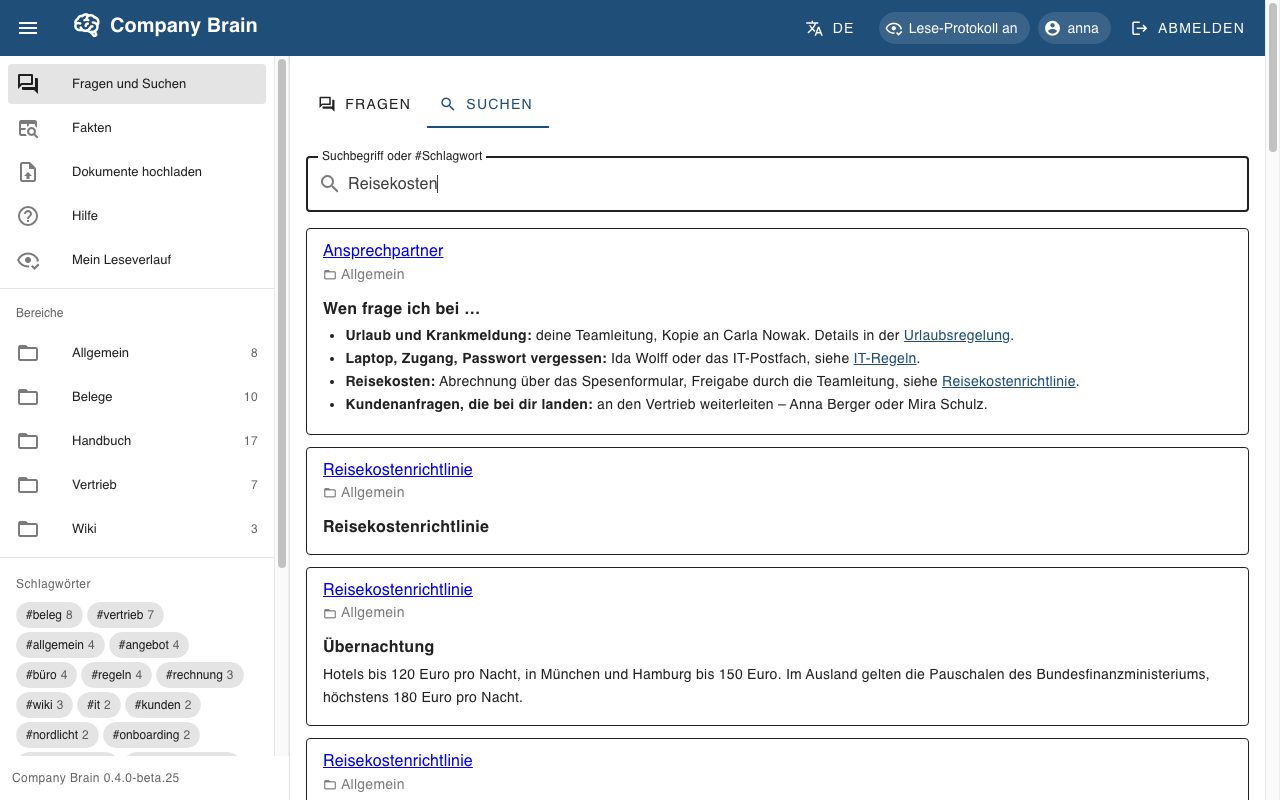Follow the Urlaubsregelung link

coord(957,335)
